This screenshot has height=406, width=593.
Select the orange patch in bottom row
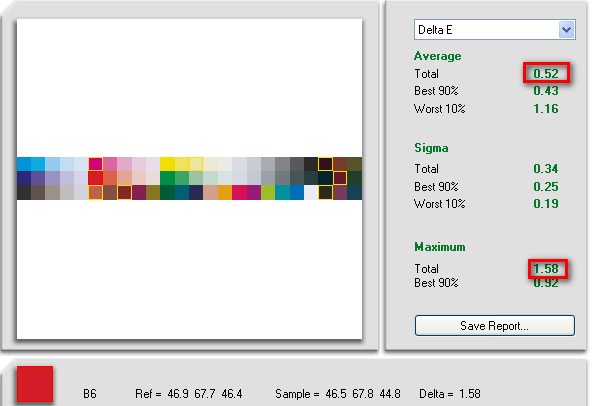[x=225, y=192]
